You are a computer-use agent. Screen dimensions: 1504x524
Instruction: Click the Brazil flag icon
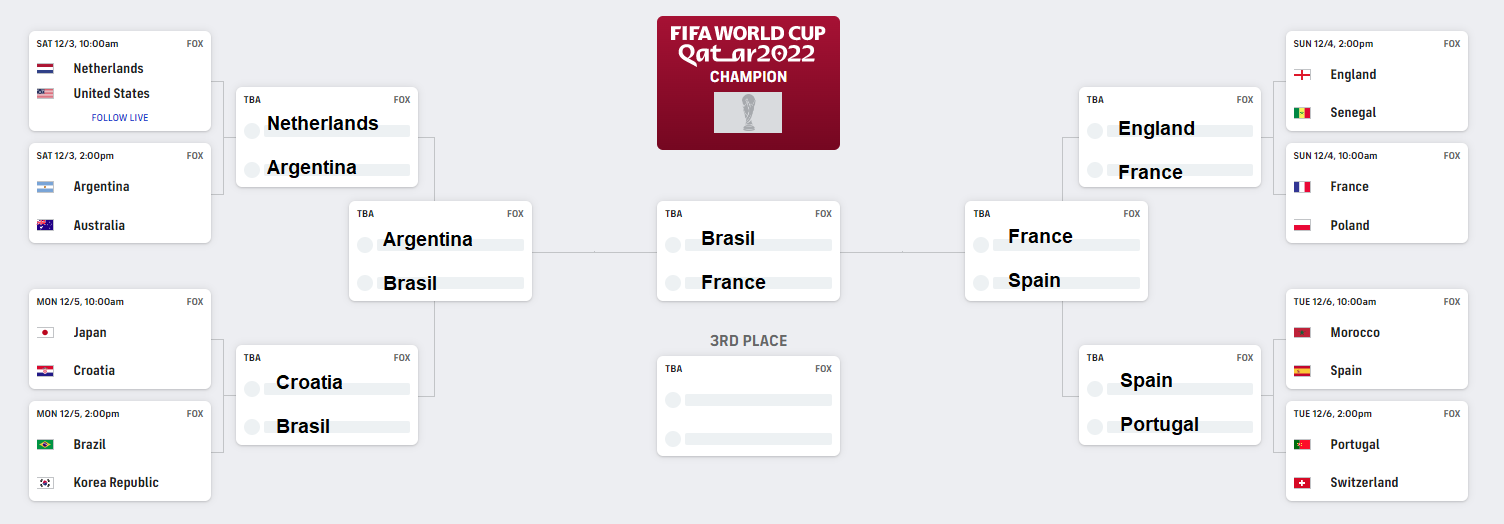45,445
